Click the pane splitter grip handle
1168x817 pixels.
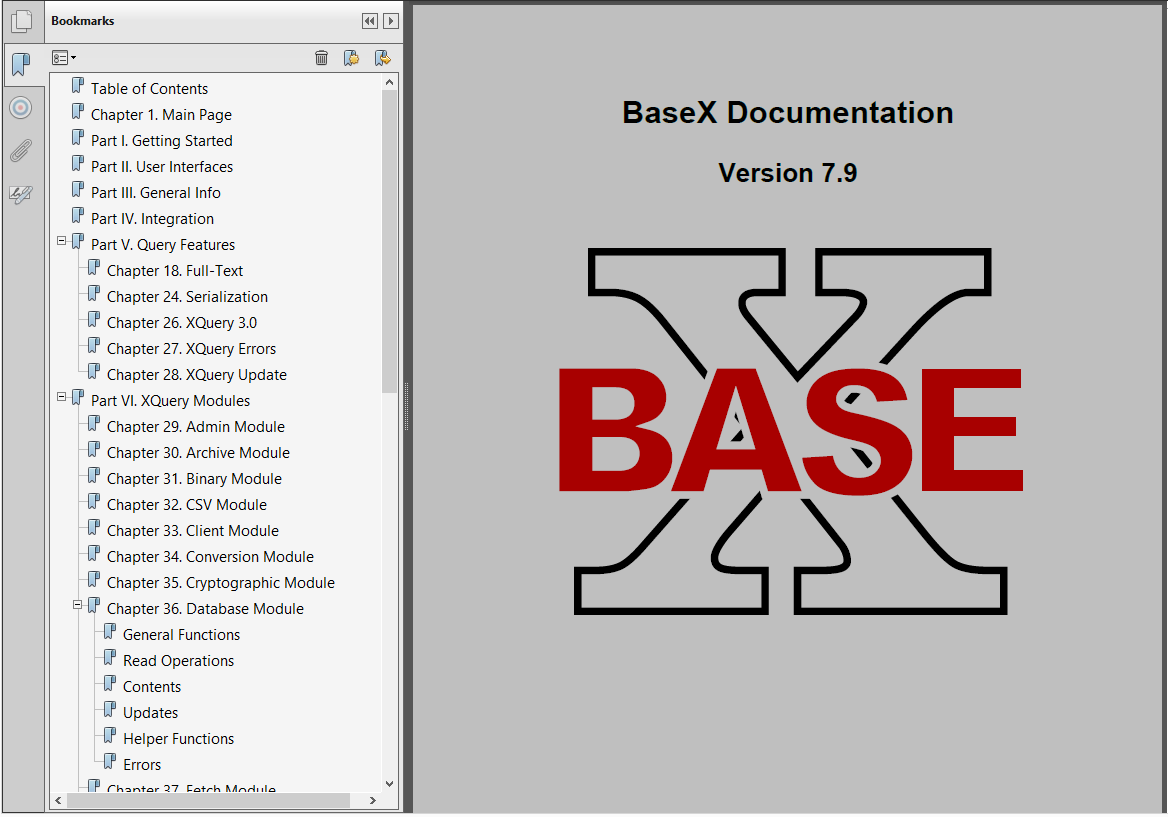pos(407,407)
